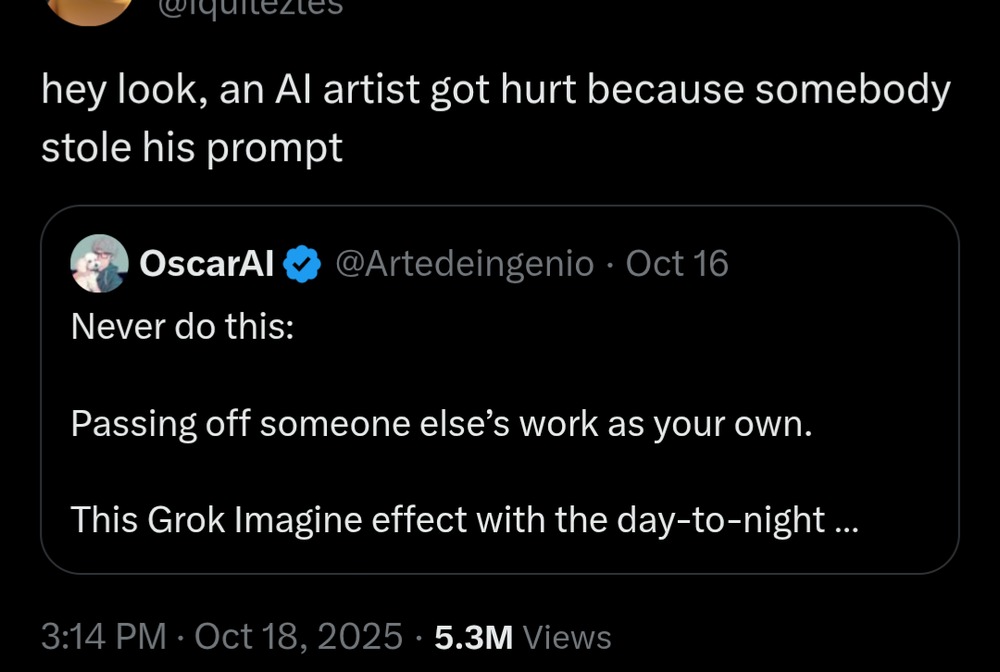Click the blue verified badge beside OscarAI
This screenshot has height=672, width=1000.
(302, 265)
